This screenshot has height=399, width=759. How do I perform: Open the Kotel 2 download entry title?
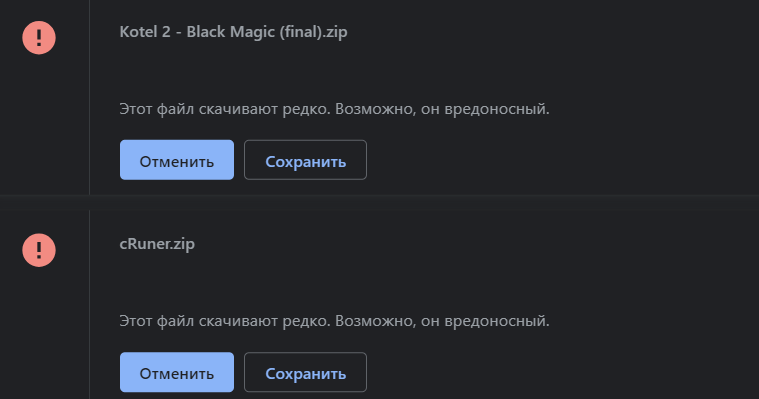coord(233,32)
